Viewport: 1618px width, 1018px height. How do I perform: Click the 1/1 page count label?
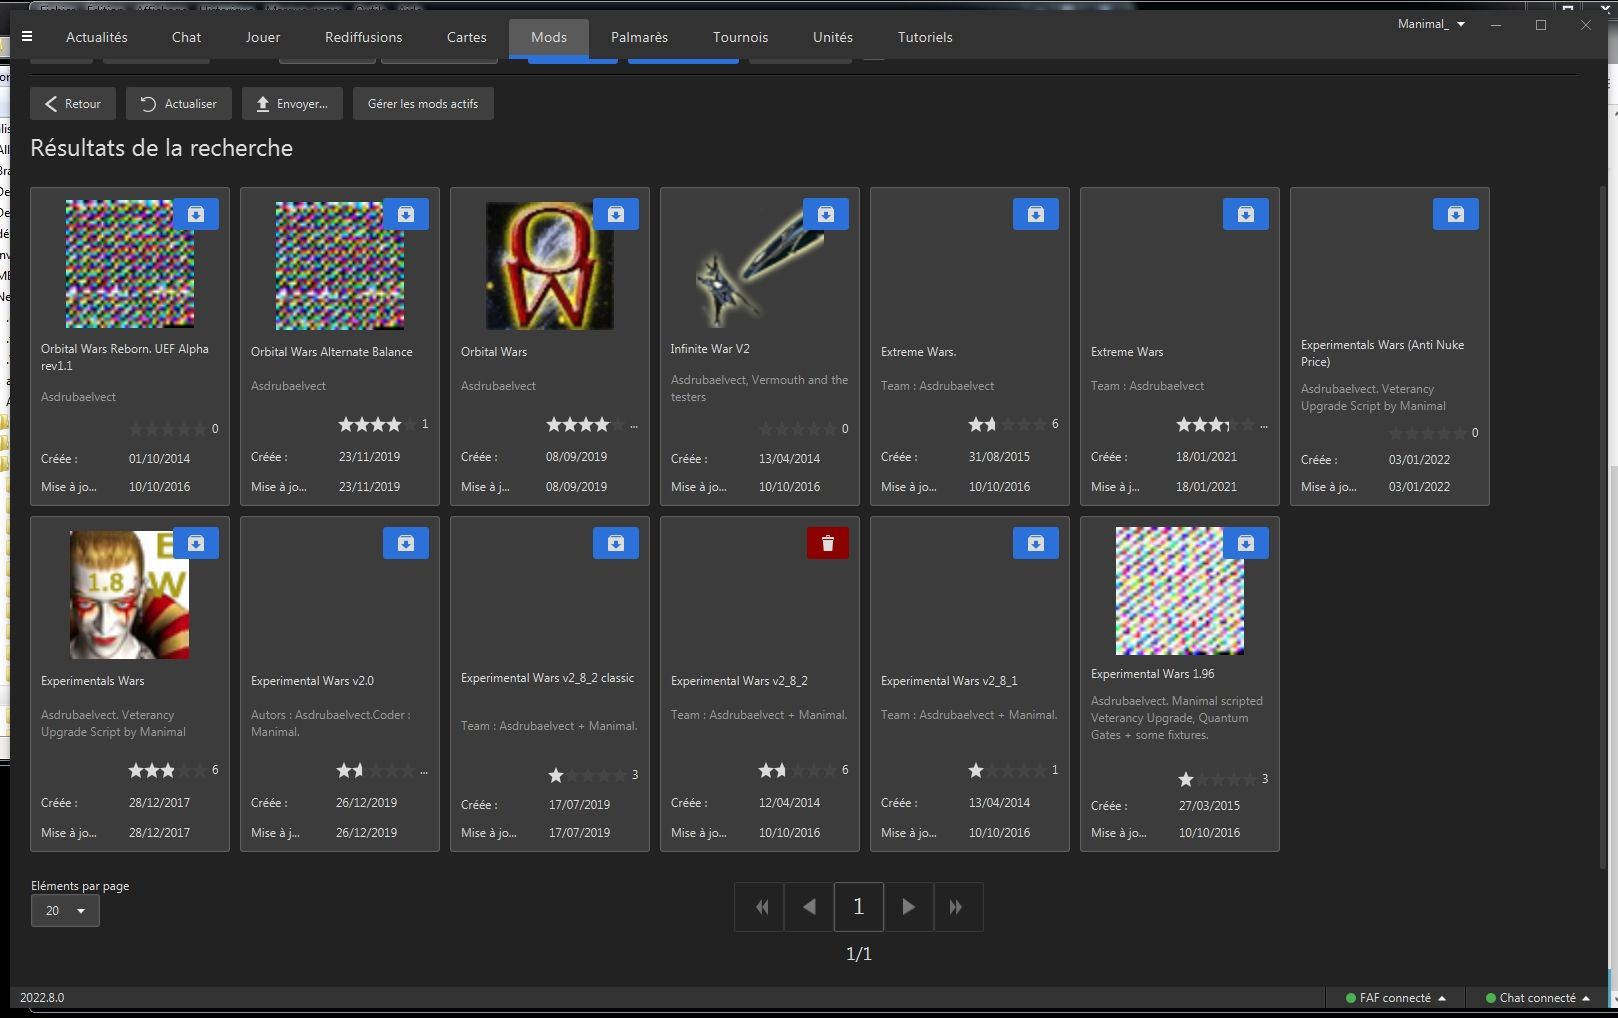(859, 954)
